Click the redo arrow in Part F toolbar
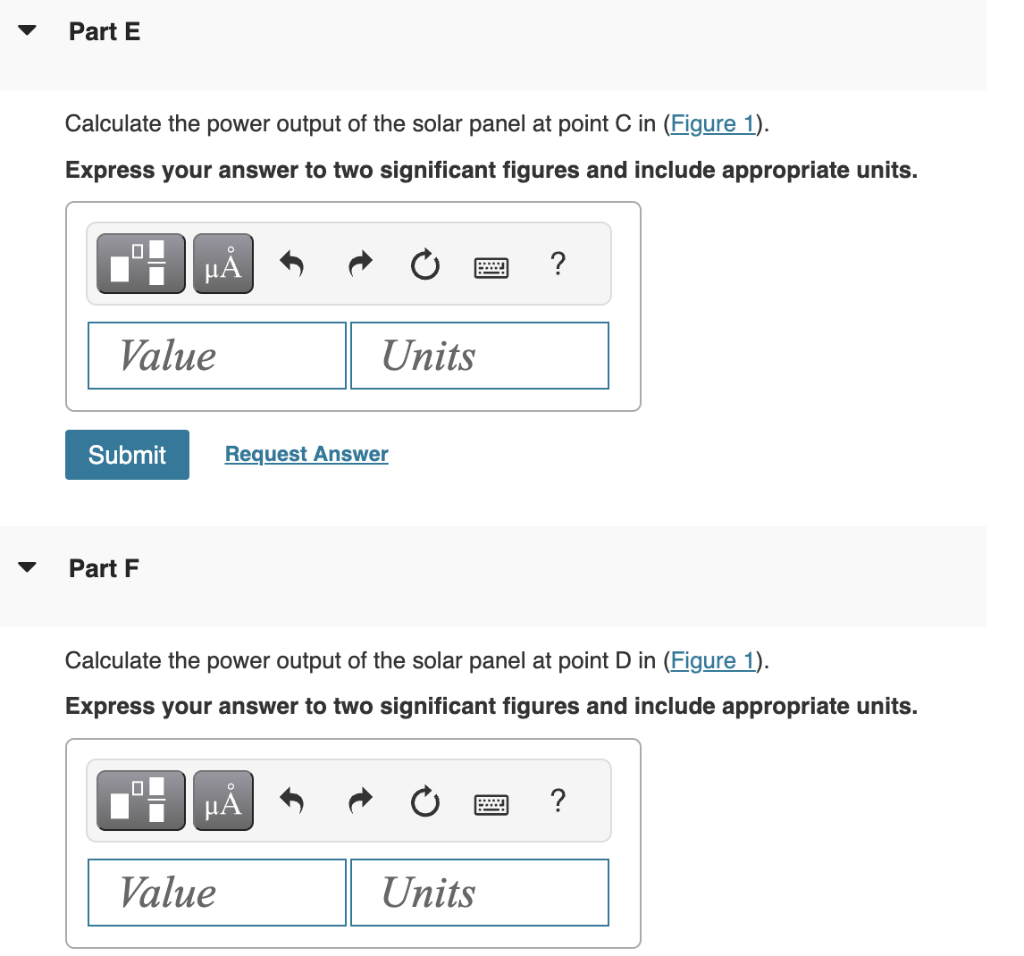The width and height of the screenshot is (1024, 956). [x=358, y=801]
